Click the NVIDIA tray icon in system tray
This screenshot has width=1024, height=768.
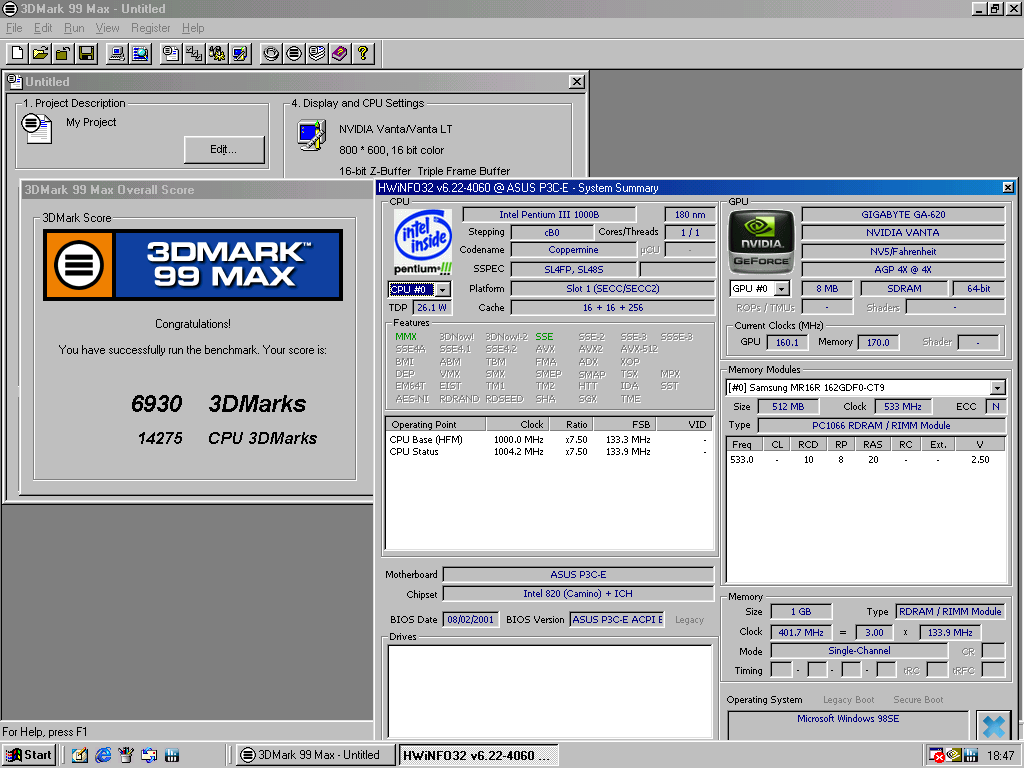point(954,755)
